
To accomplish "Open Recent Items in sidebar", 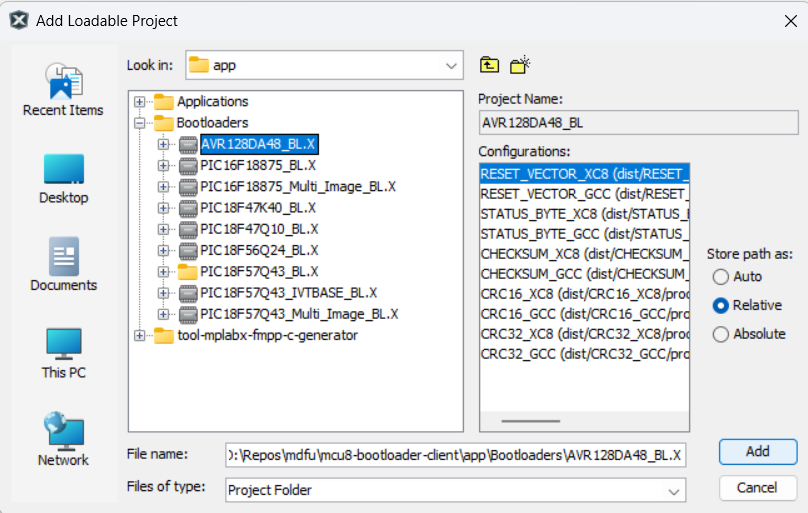I will [63, 89].
